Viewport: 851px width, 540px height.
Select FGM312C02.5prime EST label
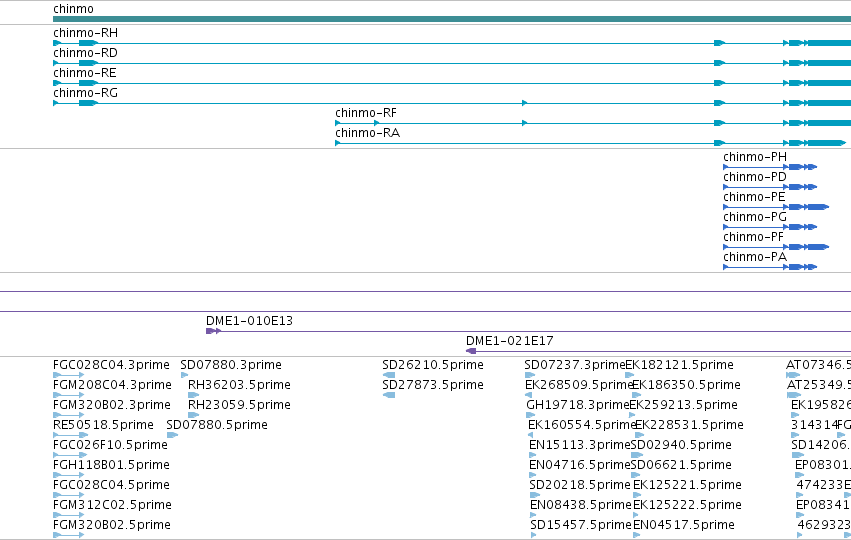[x=112, y=505]
